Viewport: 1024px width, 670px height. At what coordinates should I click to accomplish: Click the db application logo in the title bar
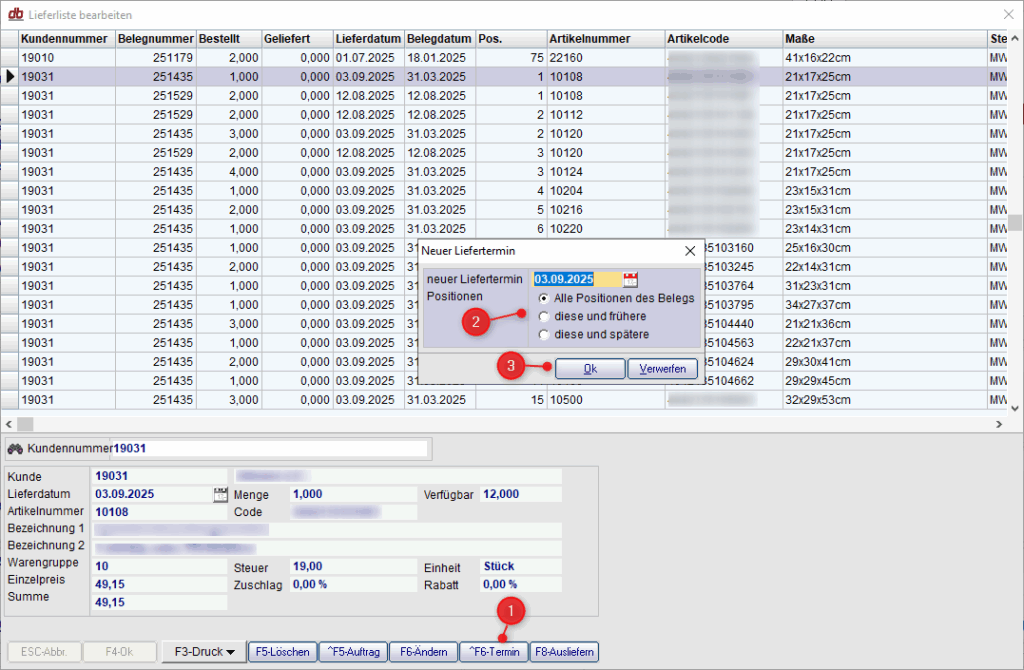16,14
